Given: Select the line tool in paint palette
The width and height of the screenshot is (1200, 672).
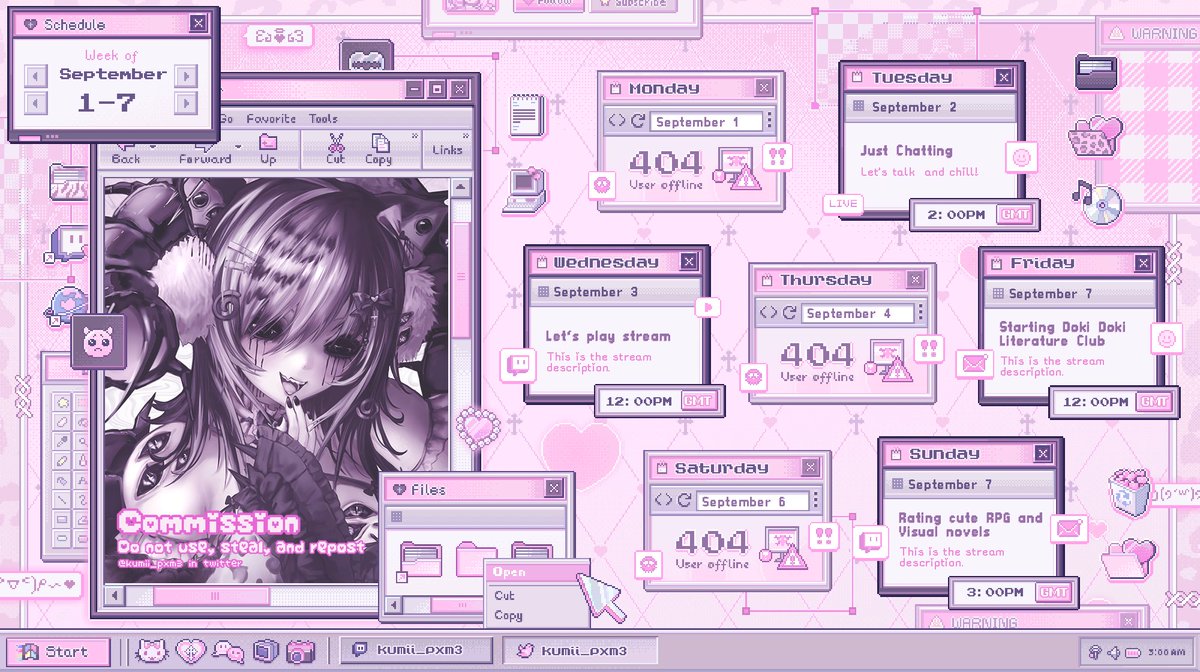Looking at the screenshot, I should (64, 499).
